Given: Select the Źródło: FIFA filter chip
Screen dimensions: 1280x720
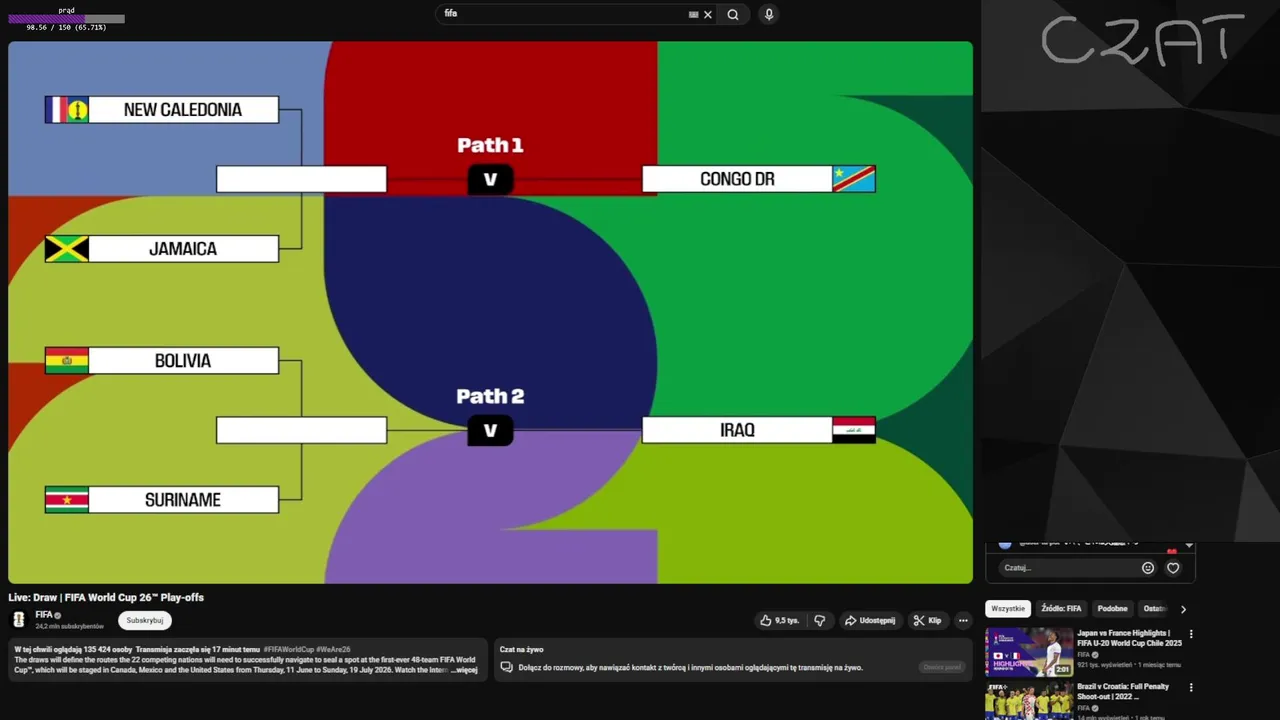Looking at the screenshot, I should click(x=1061, y=609).
